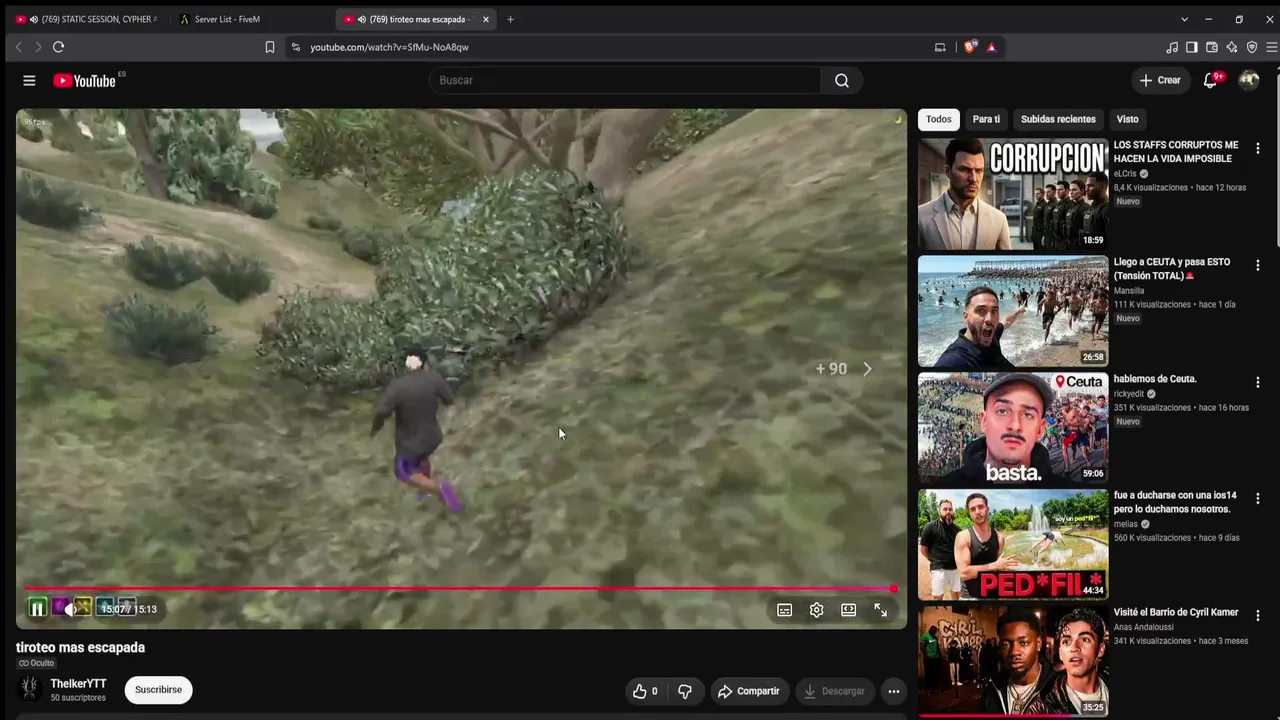The width and height of the screenshot is (1280, 720).
Task: Open options for 'fue a ducharse' video
Action: [x=1258, y=498]
